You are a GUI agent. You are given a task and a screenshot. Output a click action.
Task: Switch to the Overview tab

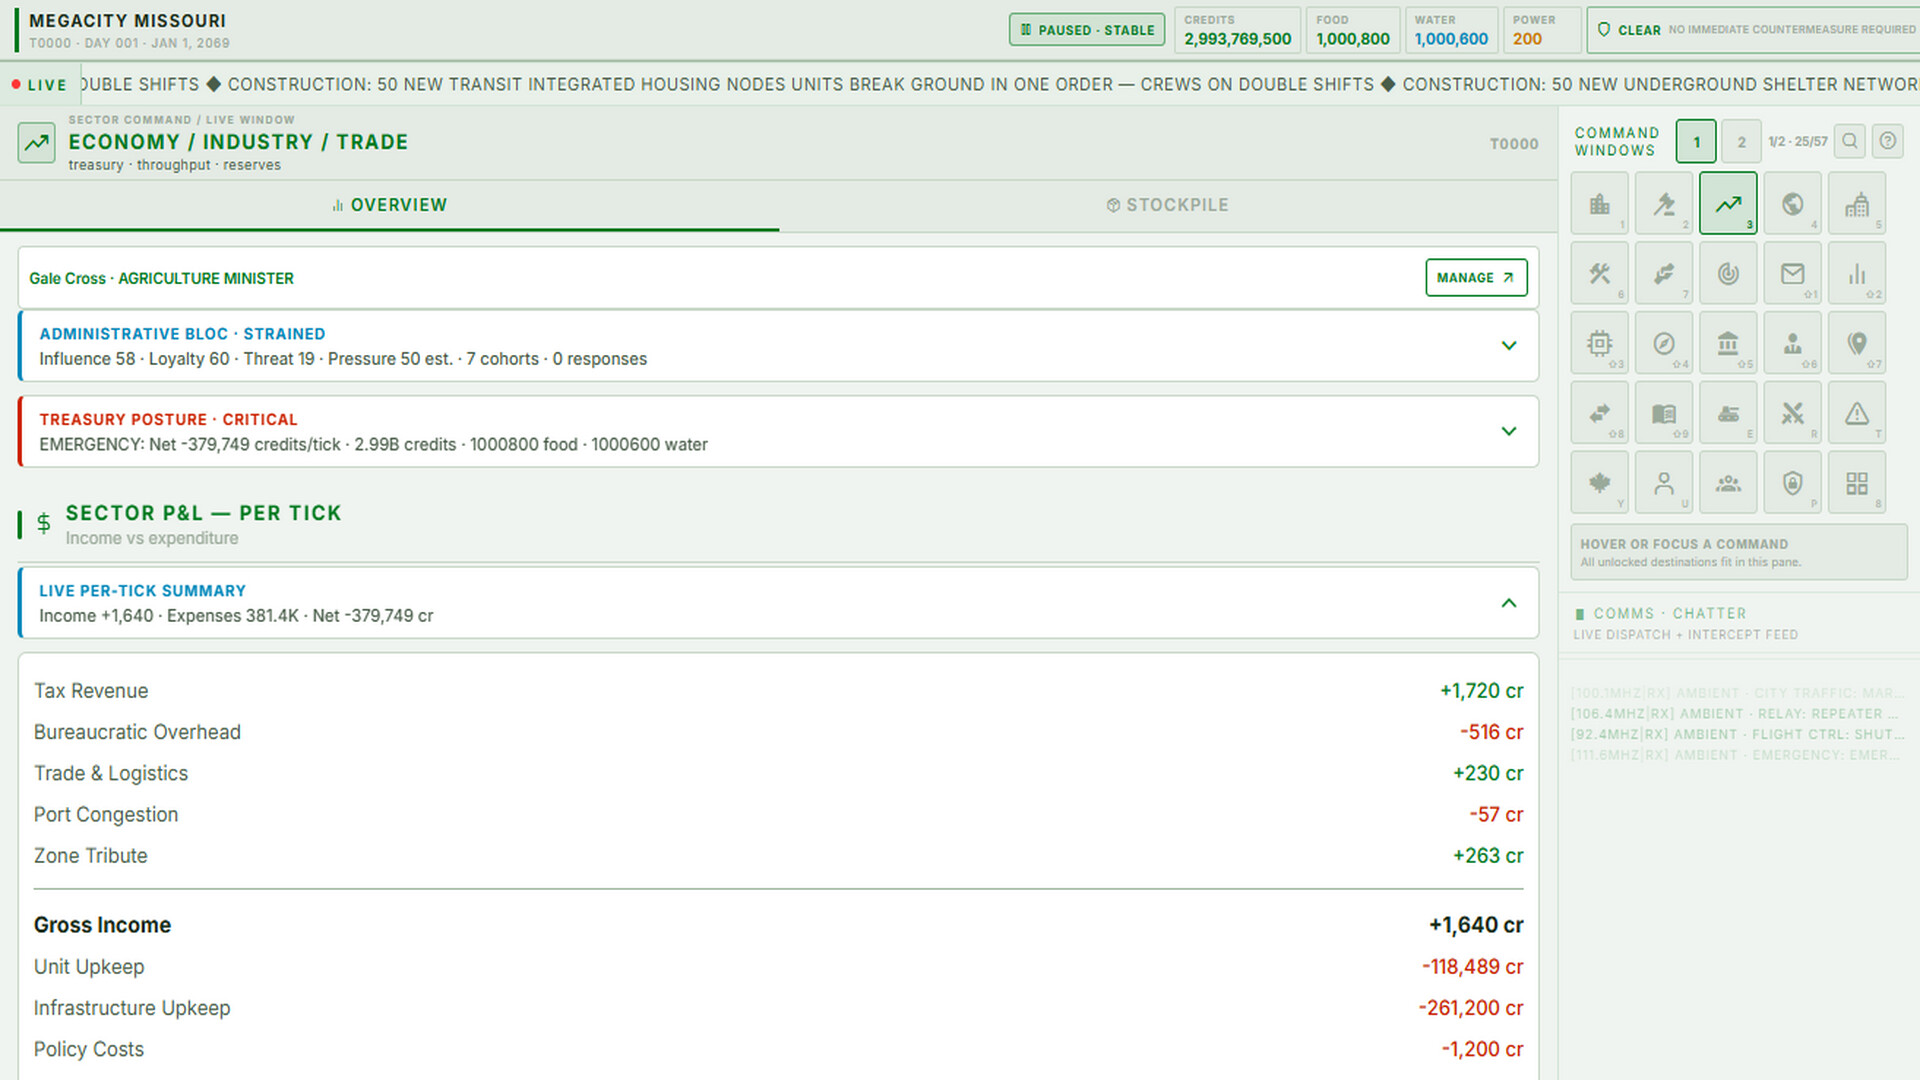tap(389, 205)
